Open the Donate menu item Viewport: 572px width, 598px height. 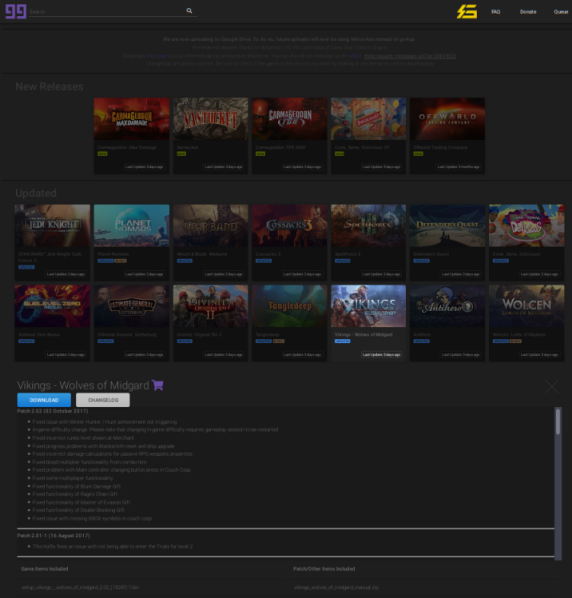(528, 12)
